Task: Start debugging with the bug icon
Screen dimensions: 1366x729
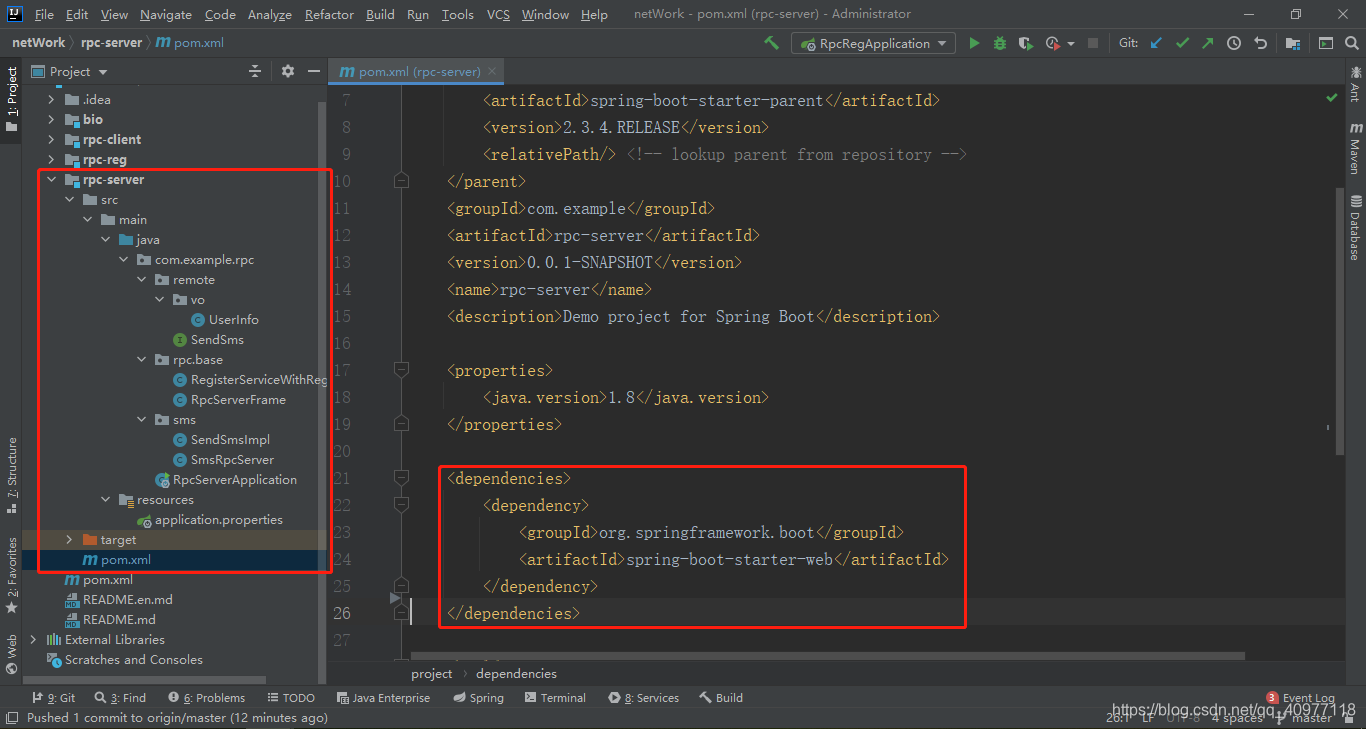Action: 1000,43
